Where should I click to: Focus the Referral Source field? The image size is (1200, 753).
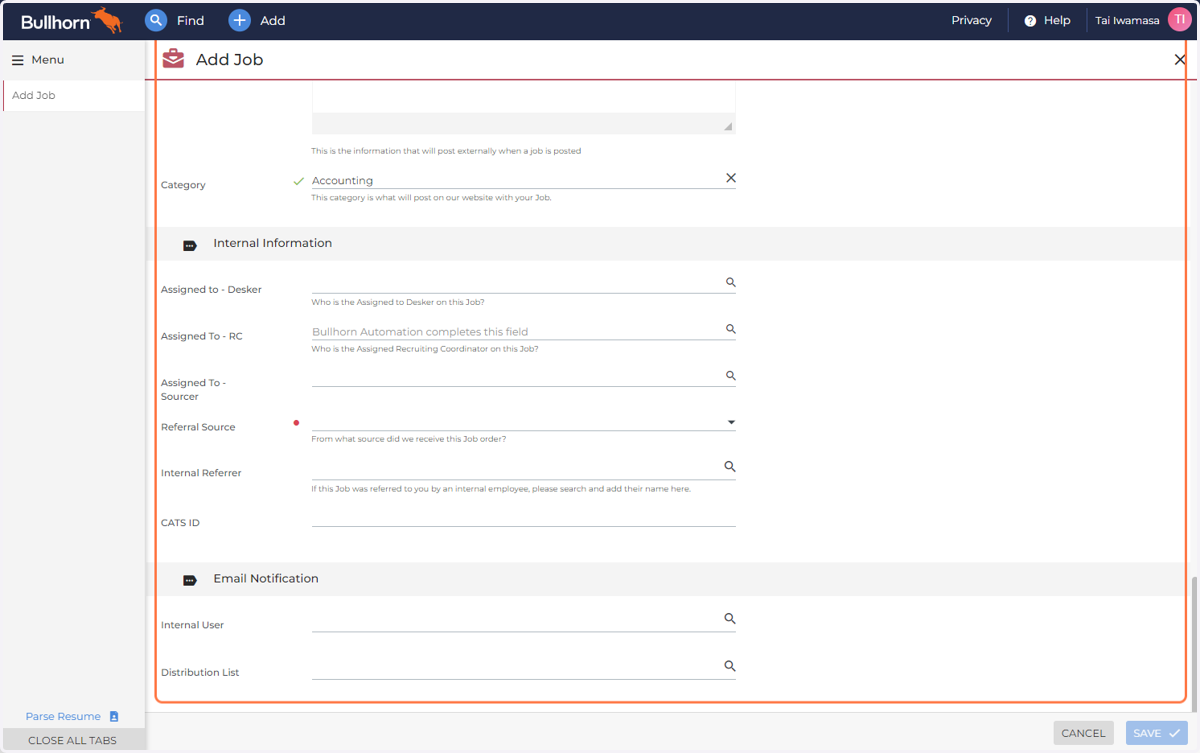point(523,422)
